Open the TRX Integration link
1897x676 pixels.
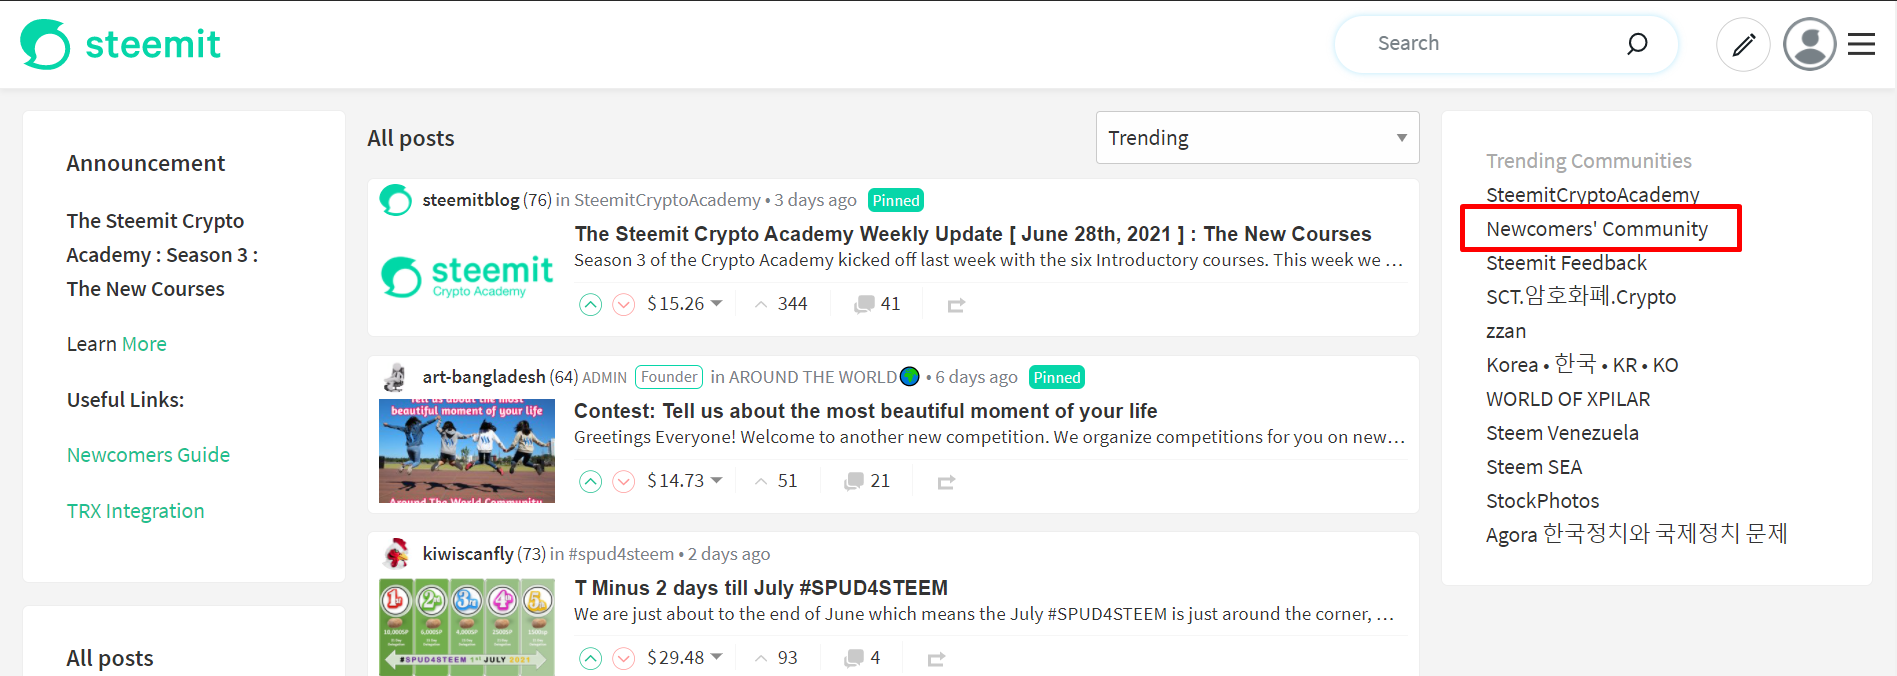pos(135,511)
